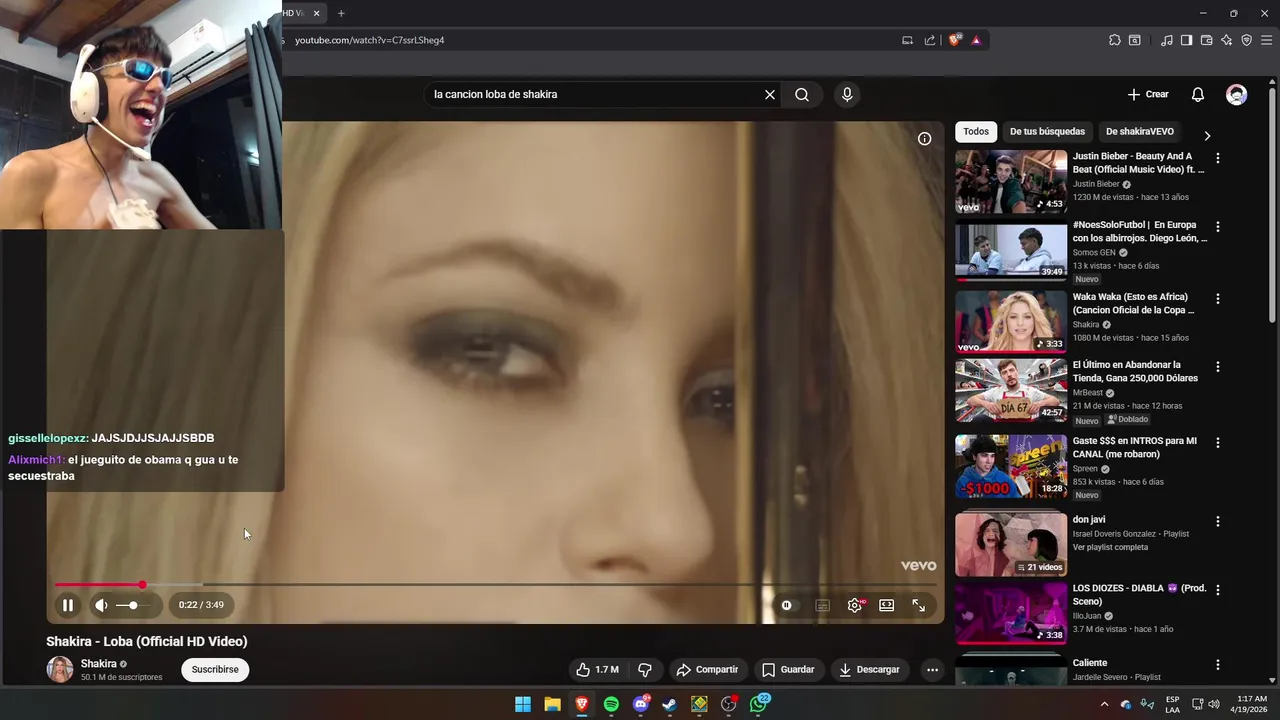This screenshot has width=1280, height=720.
Task: Click the Crear create button
Action: (x=1148, y=94)
